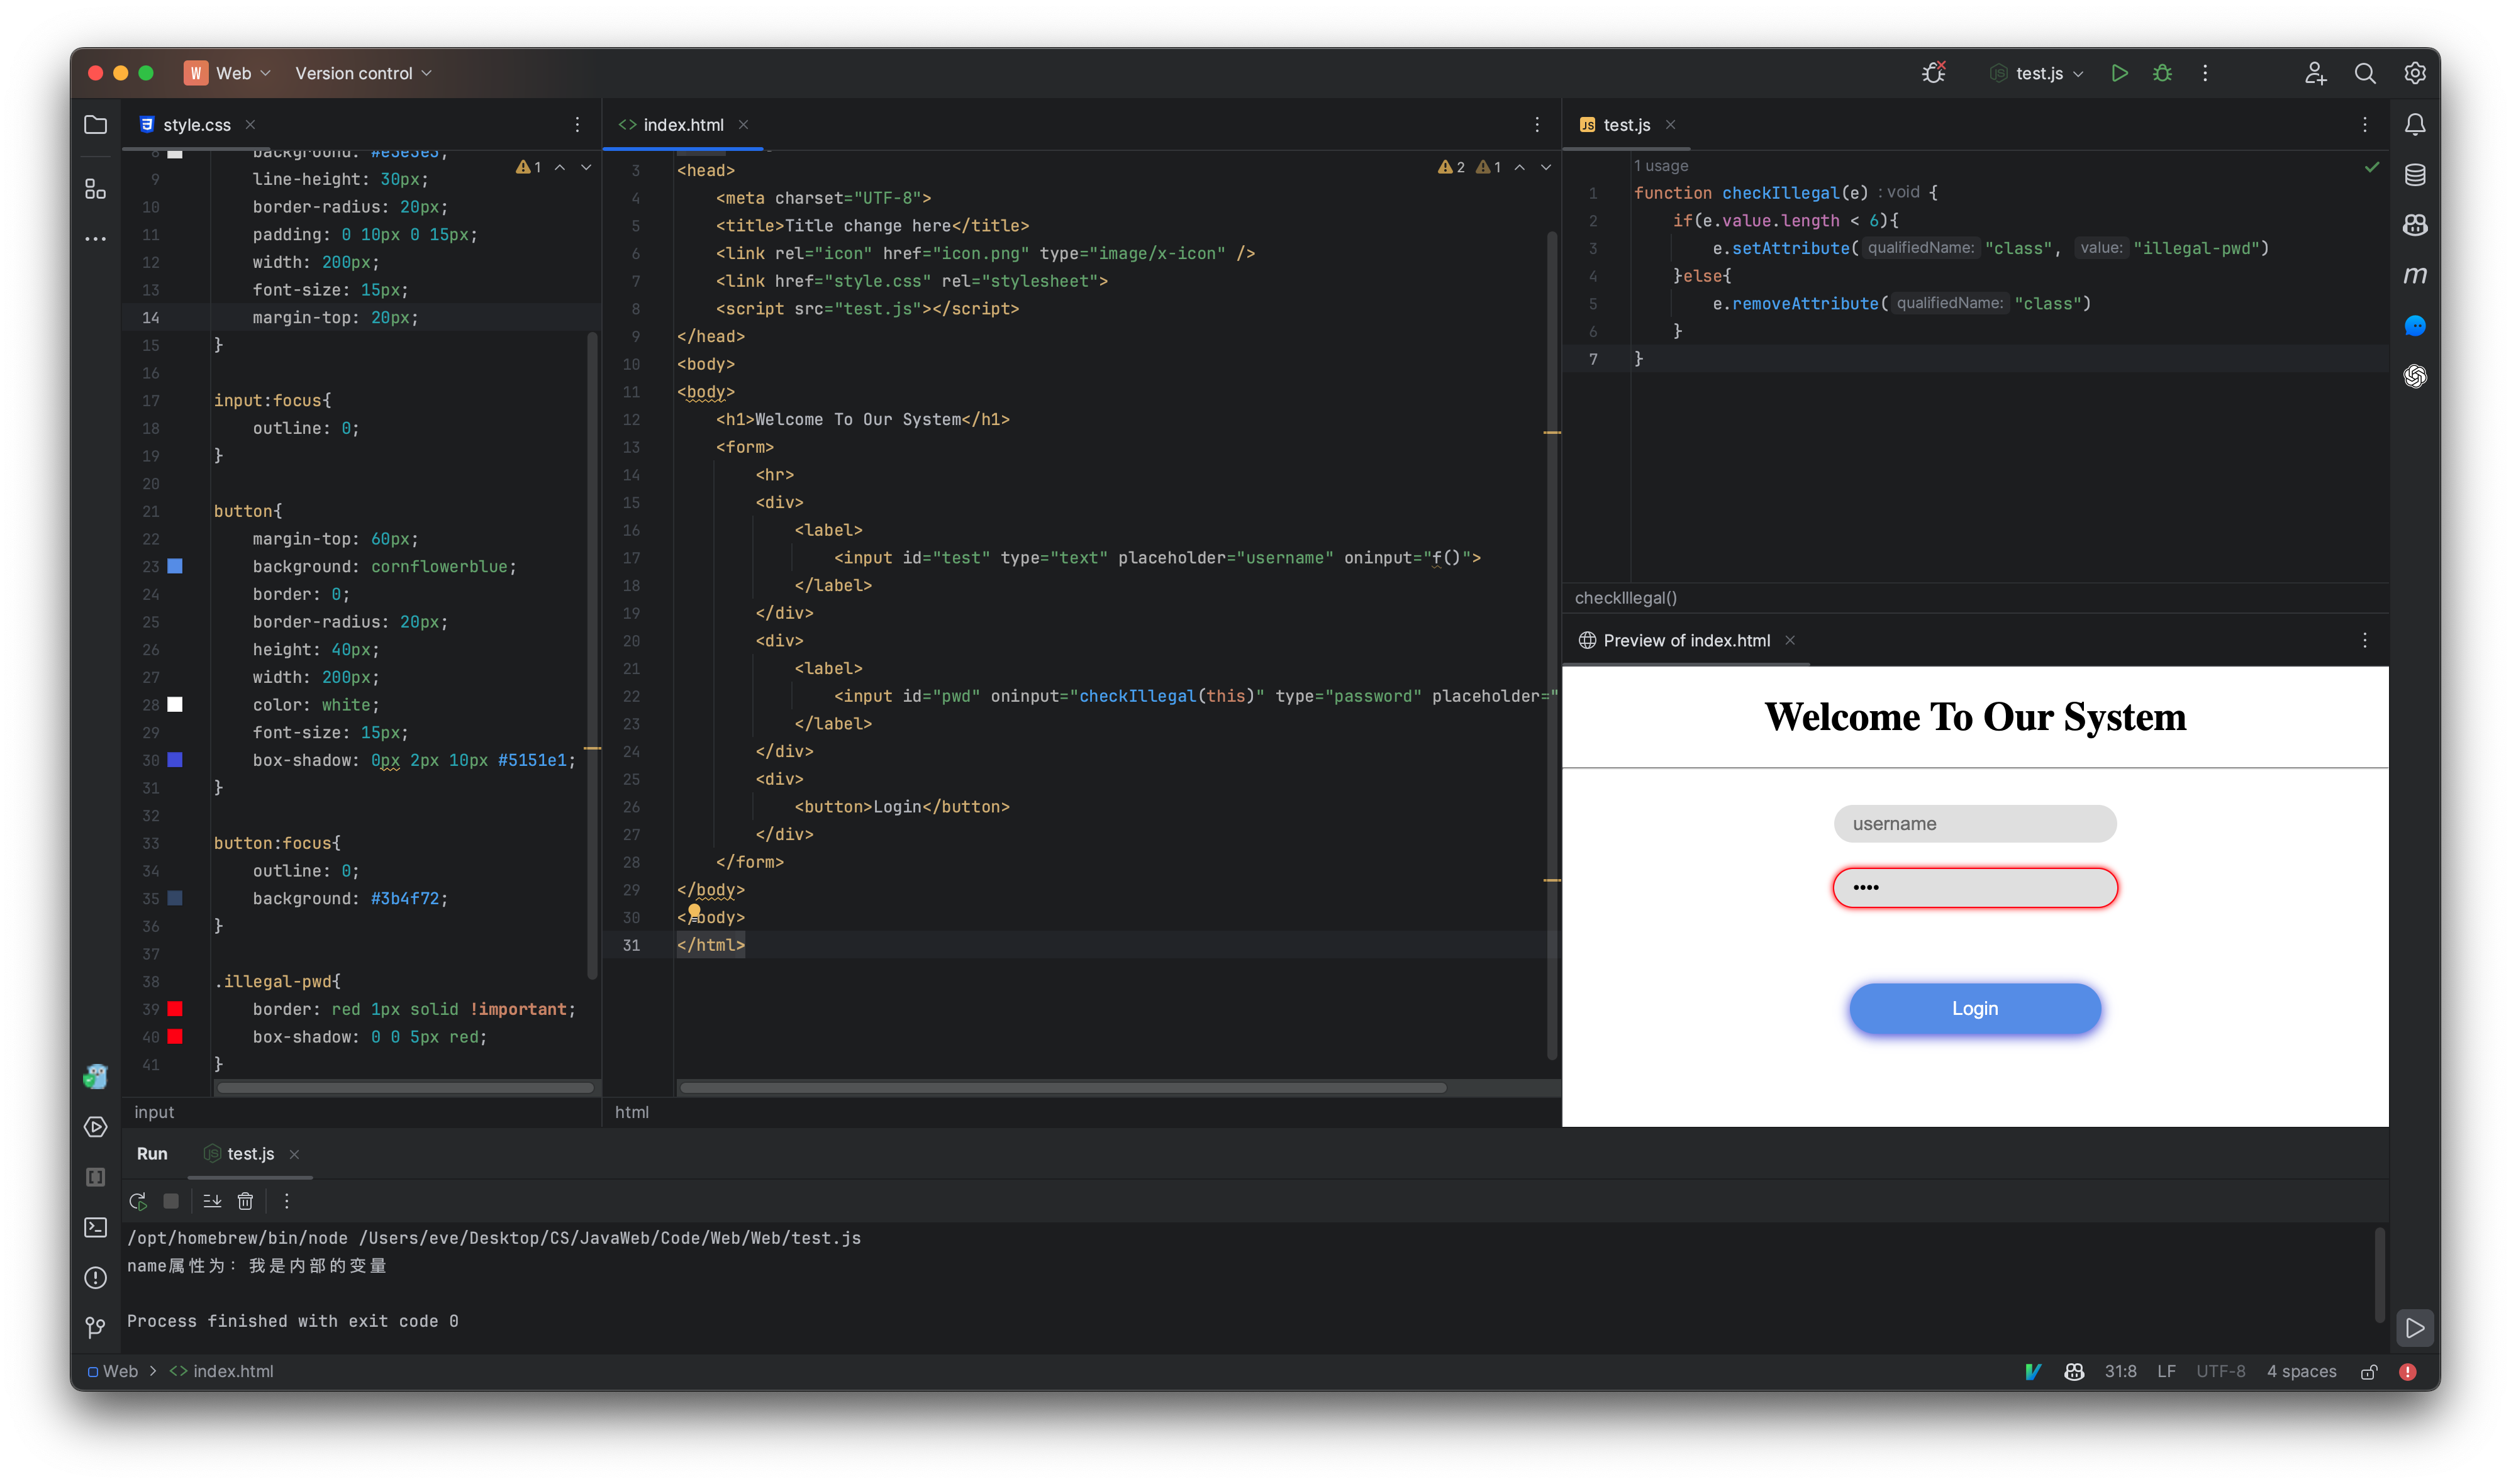Switch to the style.css tab
Viewport: 2511px width, 1484px height.
(x=196, y=125)
